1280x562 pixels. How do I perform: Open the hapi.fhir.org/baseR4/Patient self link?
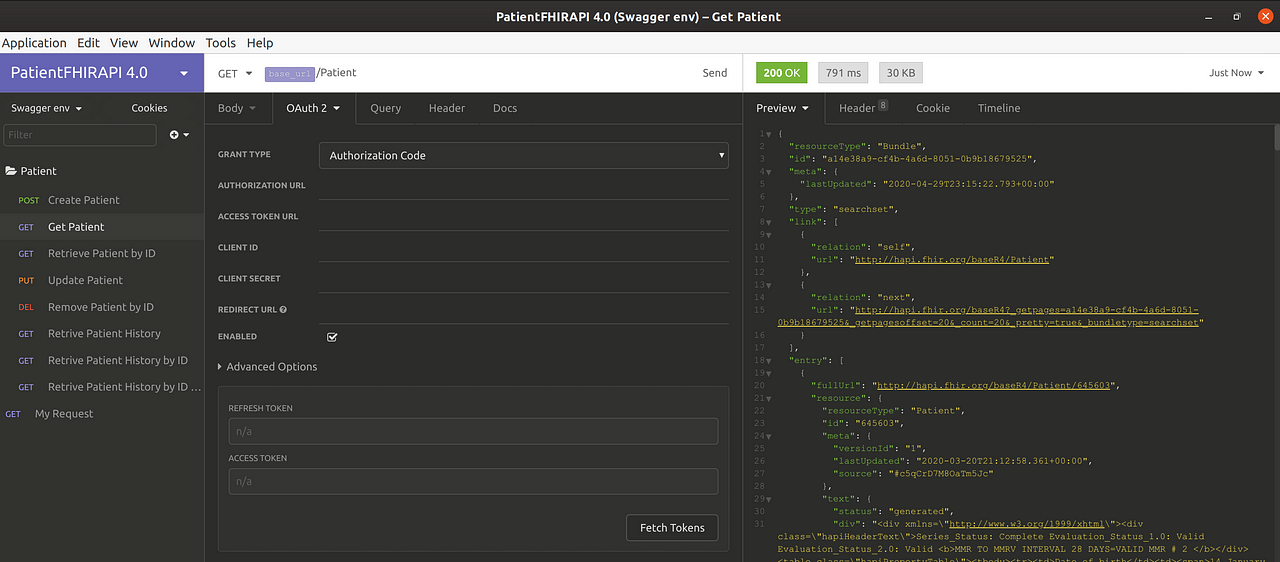point(950,260)
